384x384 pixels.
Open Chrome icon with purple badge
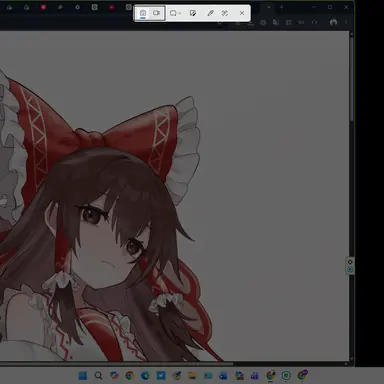[x=302, y=375]
